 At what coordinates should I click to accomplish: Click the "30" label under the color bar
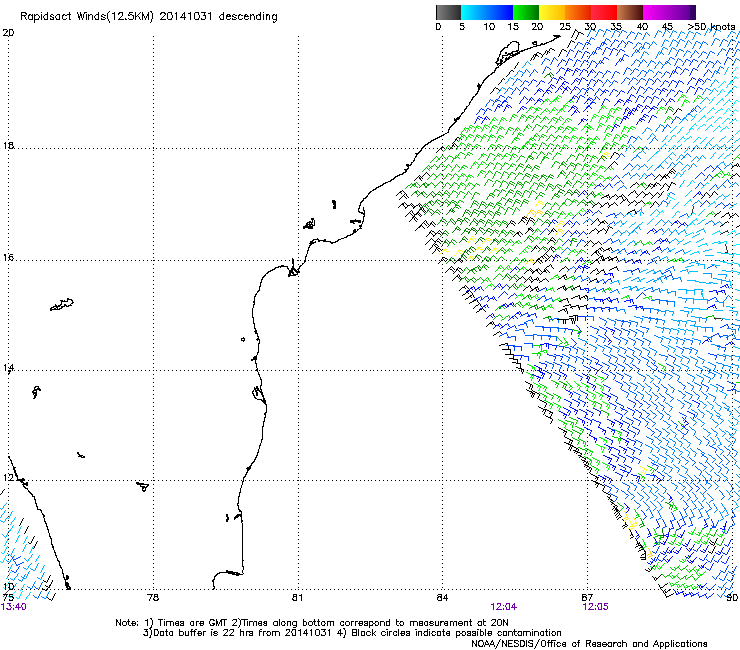click(x=590, y=26)
